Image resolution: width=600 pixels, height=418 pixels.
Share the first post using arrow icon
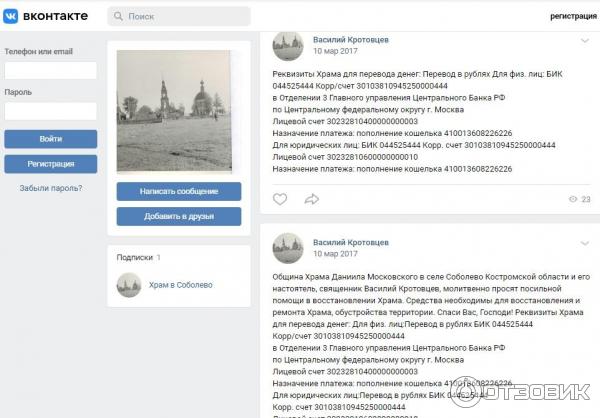(311, 199)
